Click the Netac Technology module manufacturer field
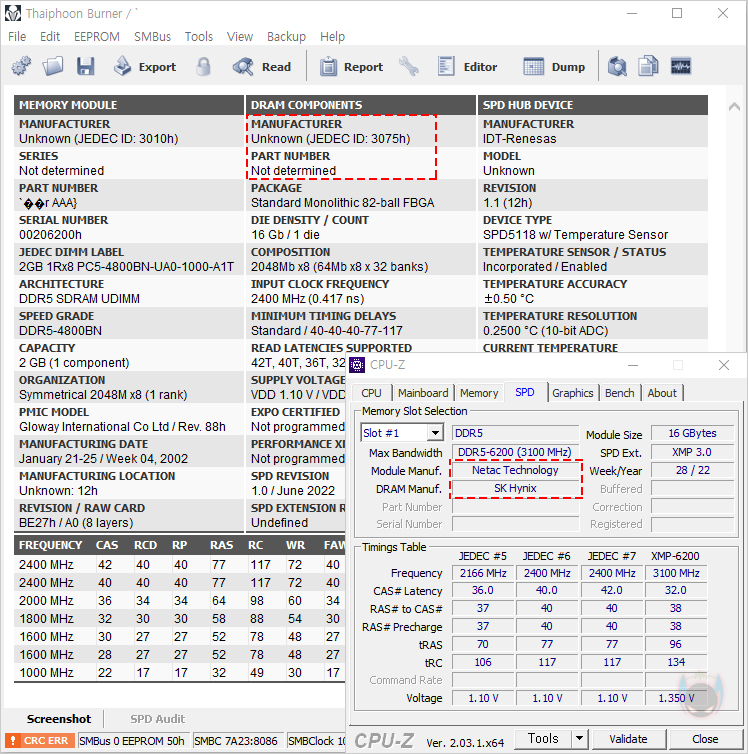The image size is (748, 754). pos(515,470)
